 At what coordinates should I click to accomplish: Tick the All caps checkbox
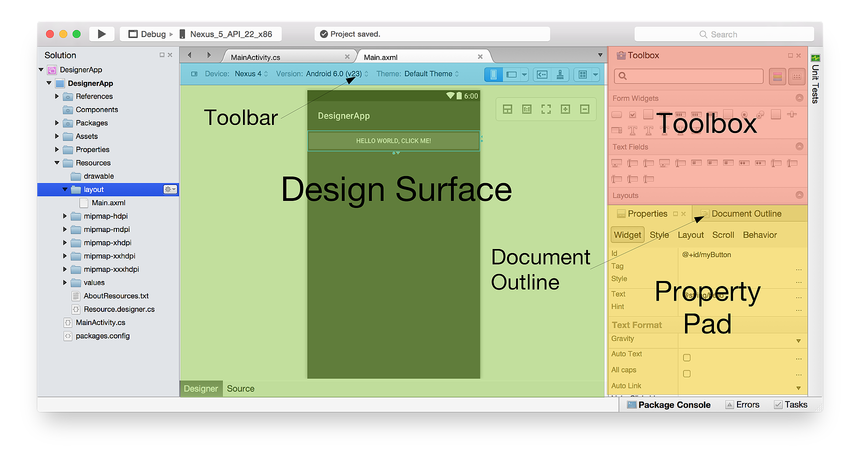pos(687,373)
